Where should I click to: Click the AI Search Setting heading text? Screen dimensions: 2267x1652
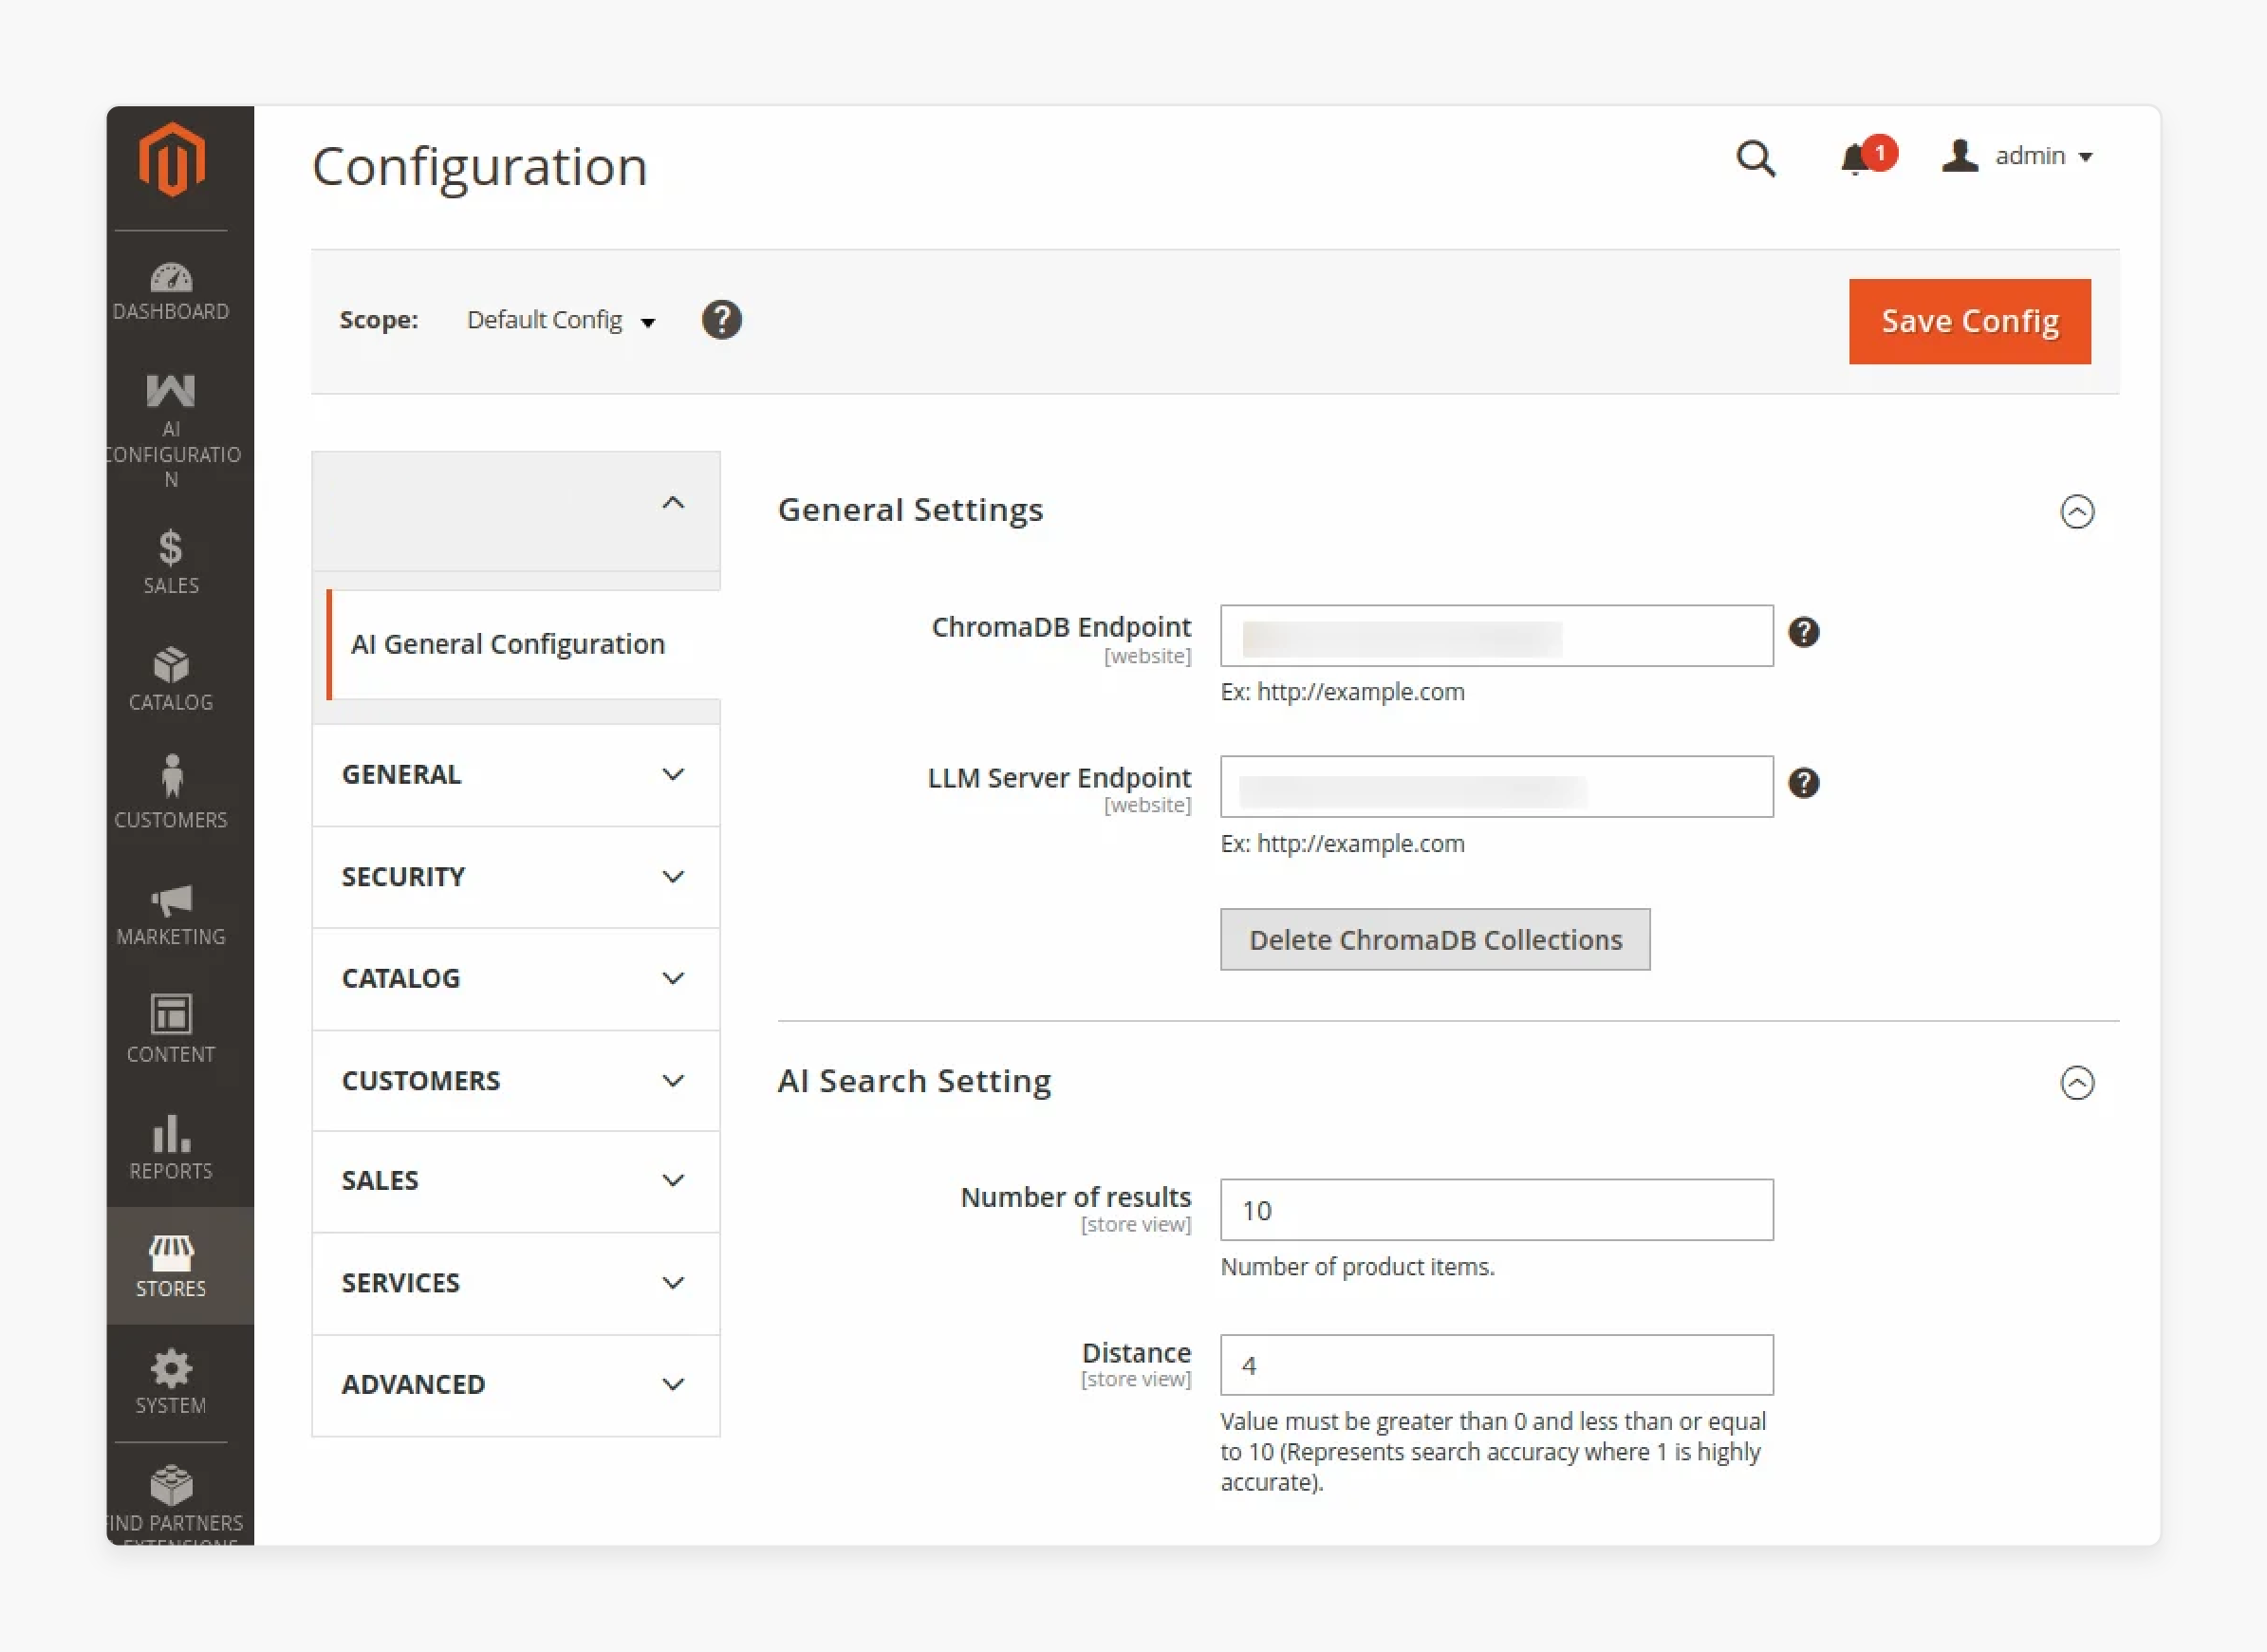pyautogui.click(x=914, y=1081)
